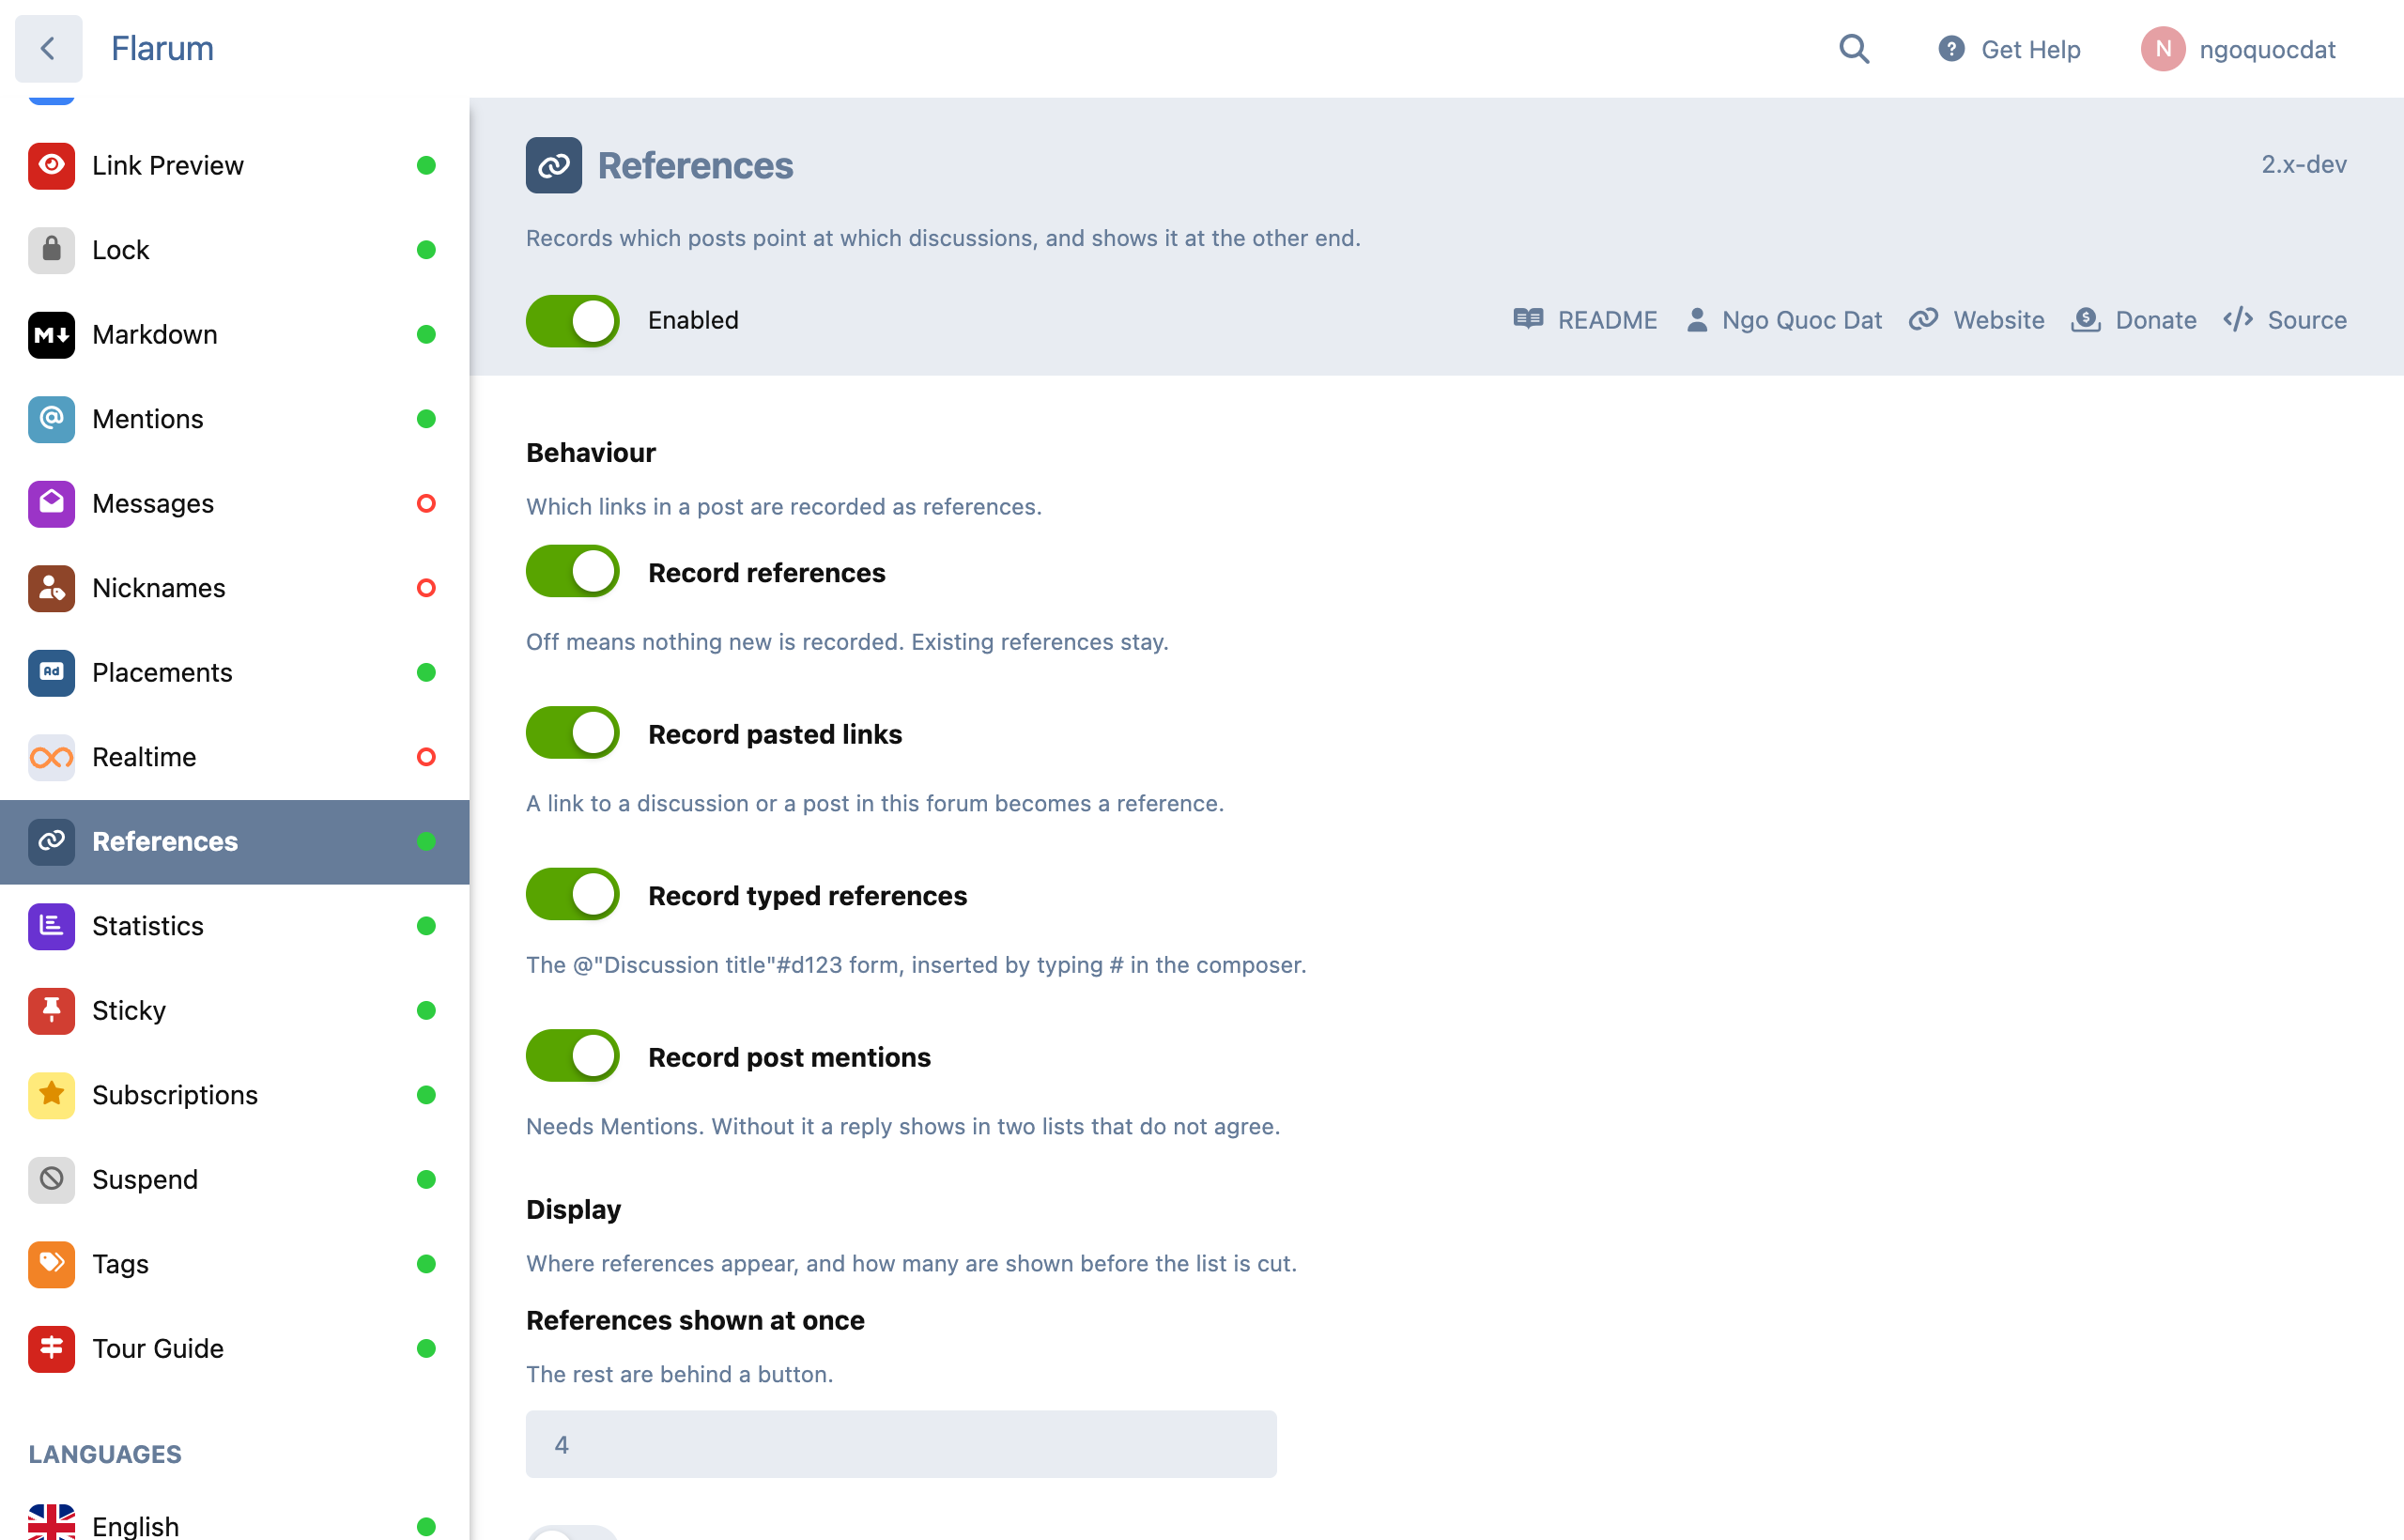Click the README book icon
This screenshot has width=2404, height=1540.
[1528, 319]
